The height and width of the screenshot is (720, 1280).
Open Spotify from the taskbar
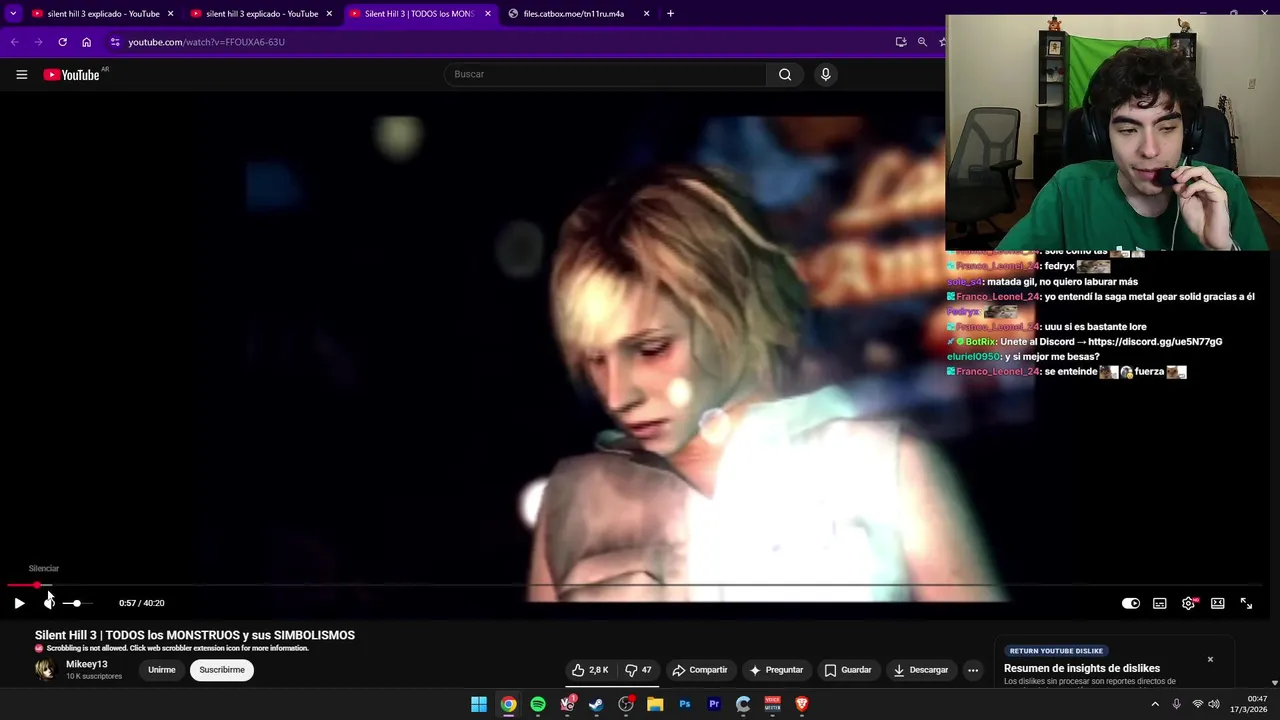coord(538,704)
